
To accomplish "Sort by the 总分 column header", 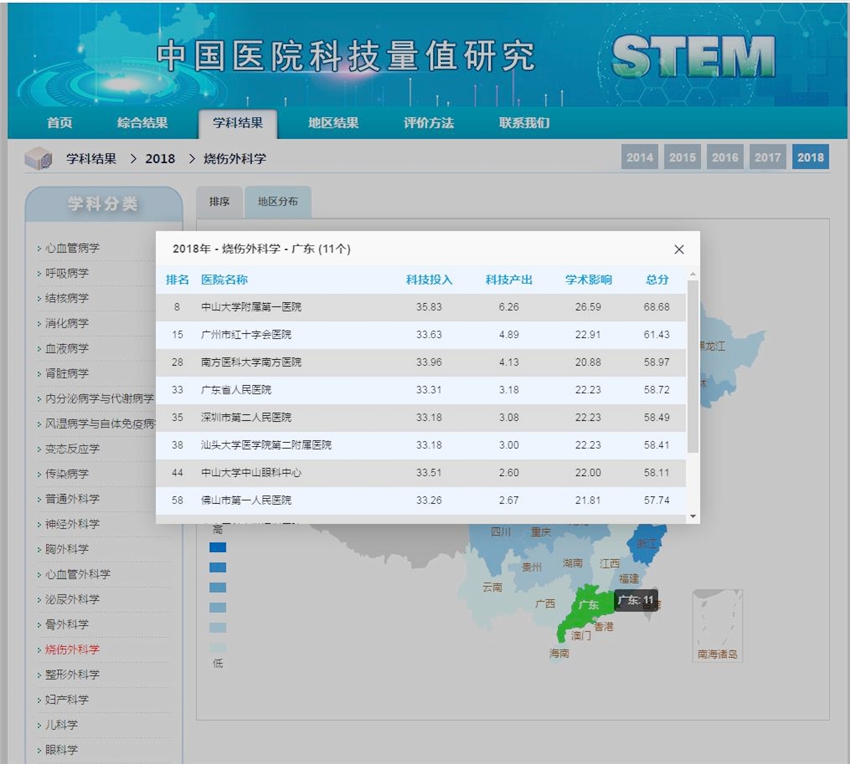I will (x=657, y=280).
